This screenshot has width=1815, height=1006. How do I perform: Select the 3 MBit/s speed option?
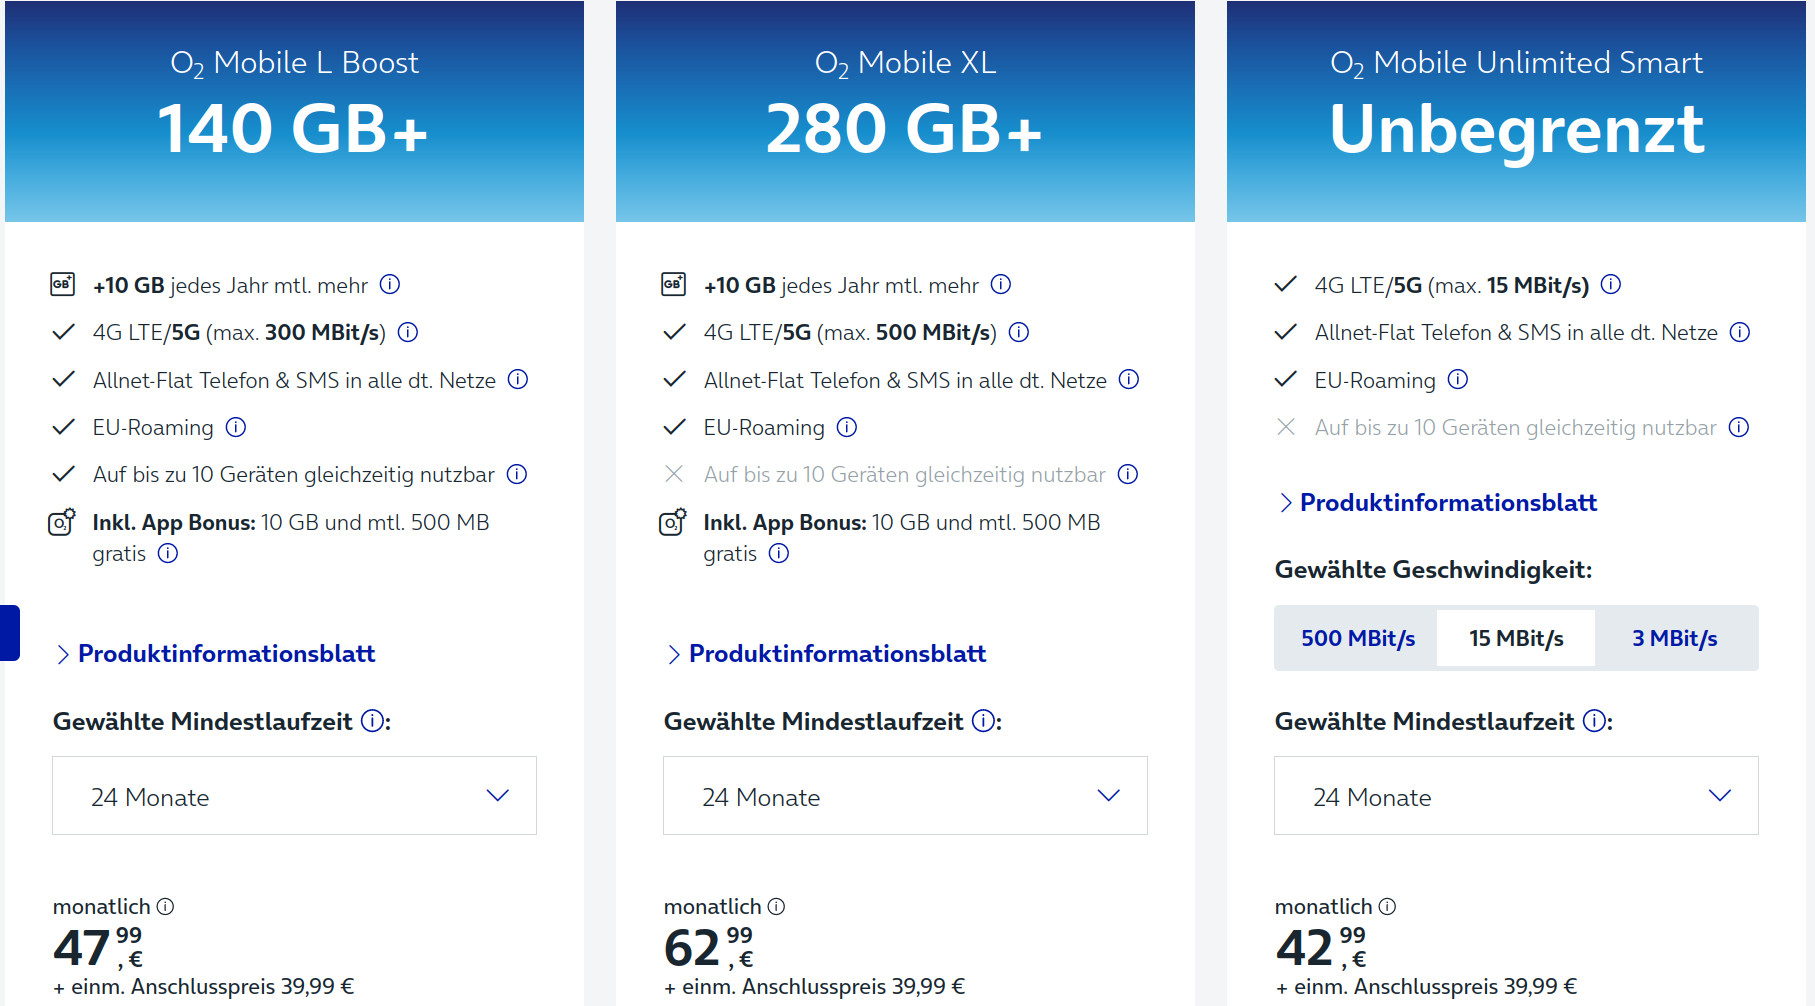point(1675,637)
